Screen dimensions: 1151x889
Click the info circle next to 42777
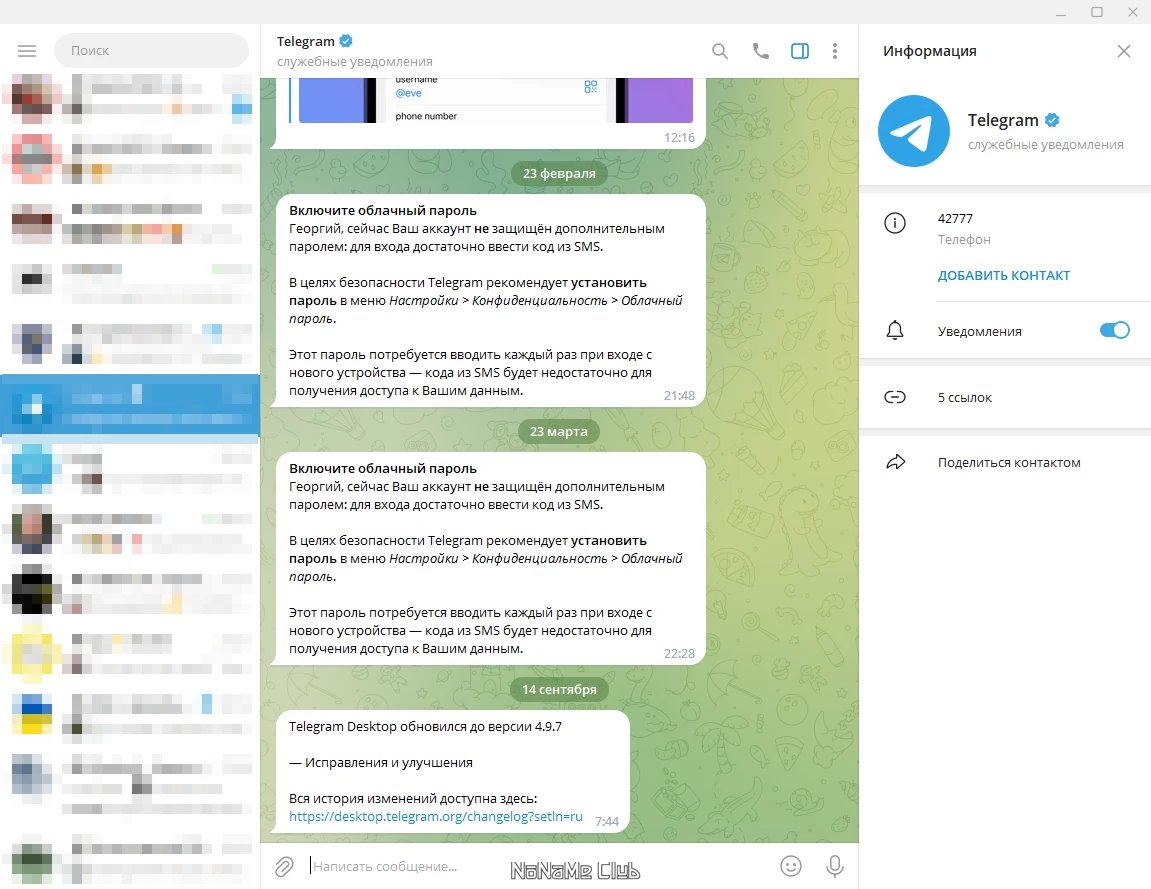coord(895,223)
